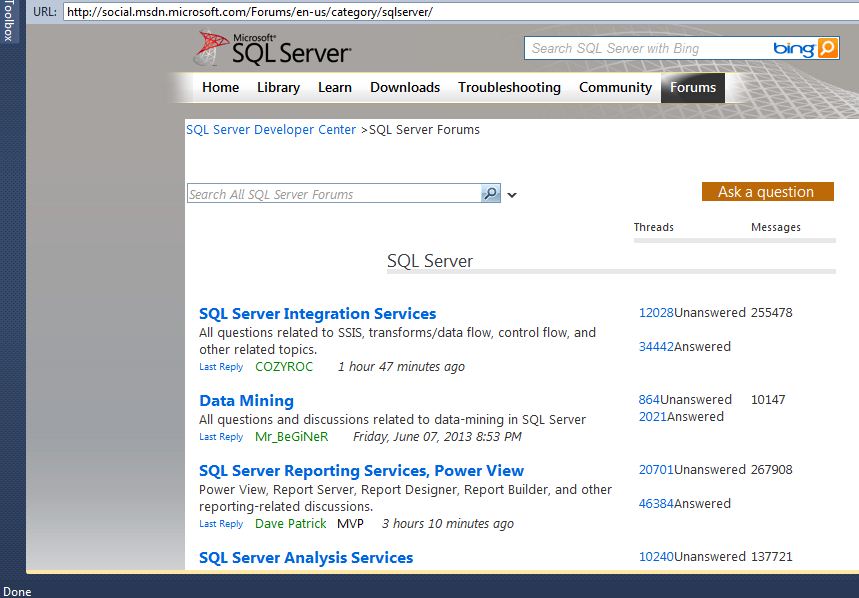Open Mr_BeGiNeR user profile link
The height and width of the screenshot is (598, 859).
tap(291, 437)
